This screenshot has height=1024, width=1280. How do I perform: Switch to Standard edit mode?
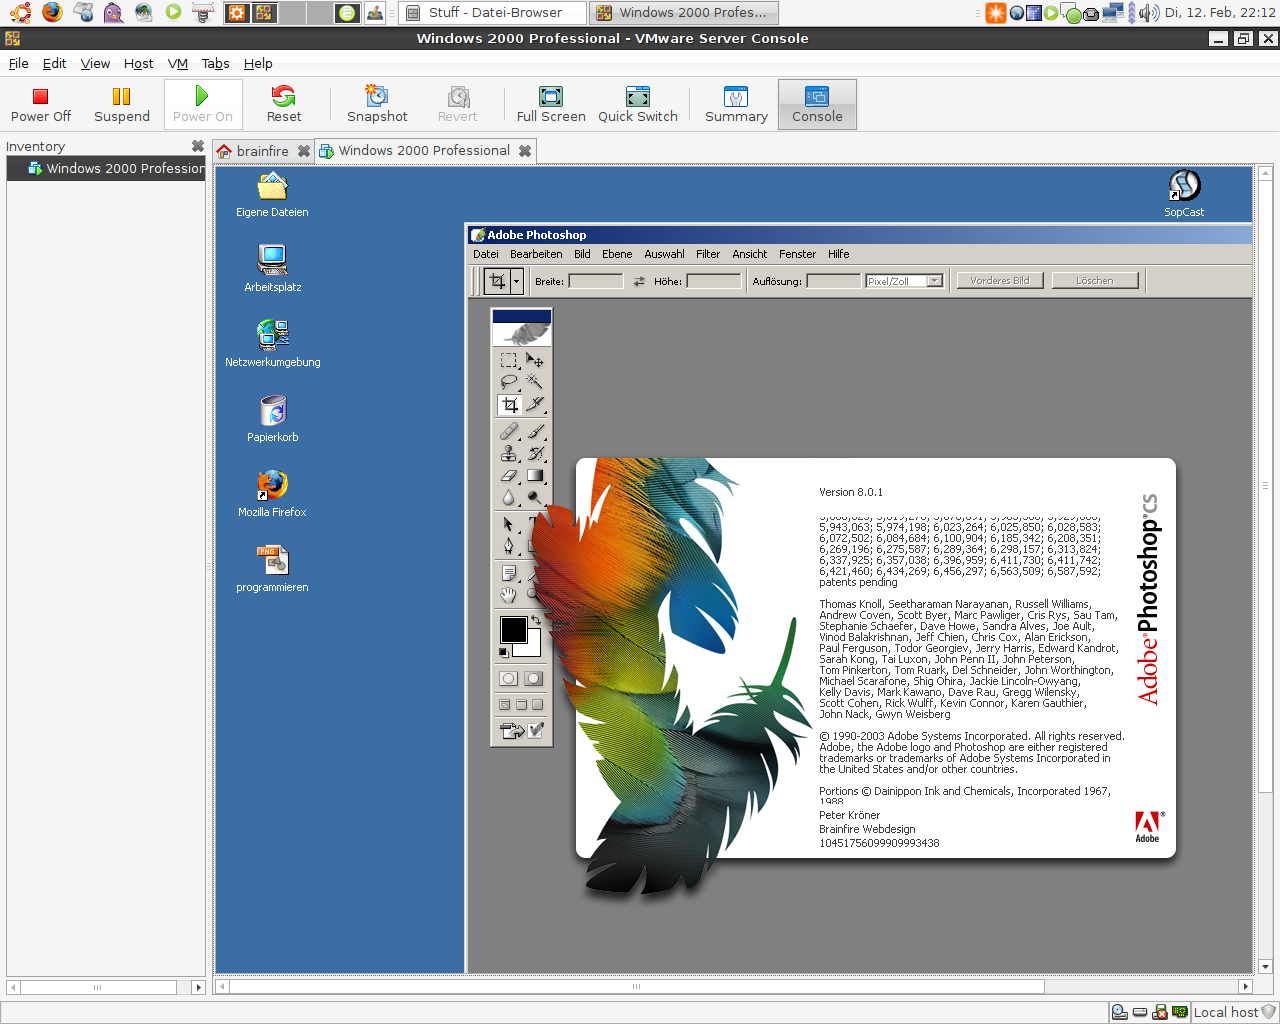tap(509, 678)
